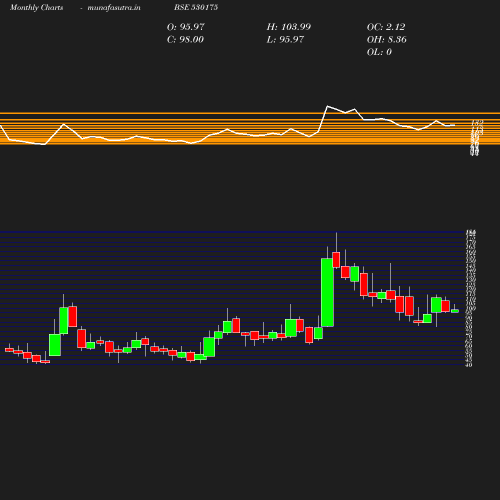Click the tallest green candlestick
The height and width of the screenshot is (500, 500).
tap(327, 292)
